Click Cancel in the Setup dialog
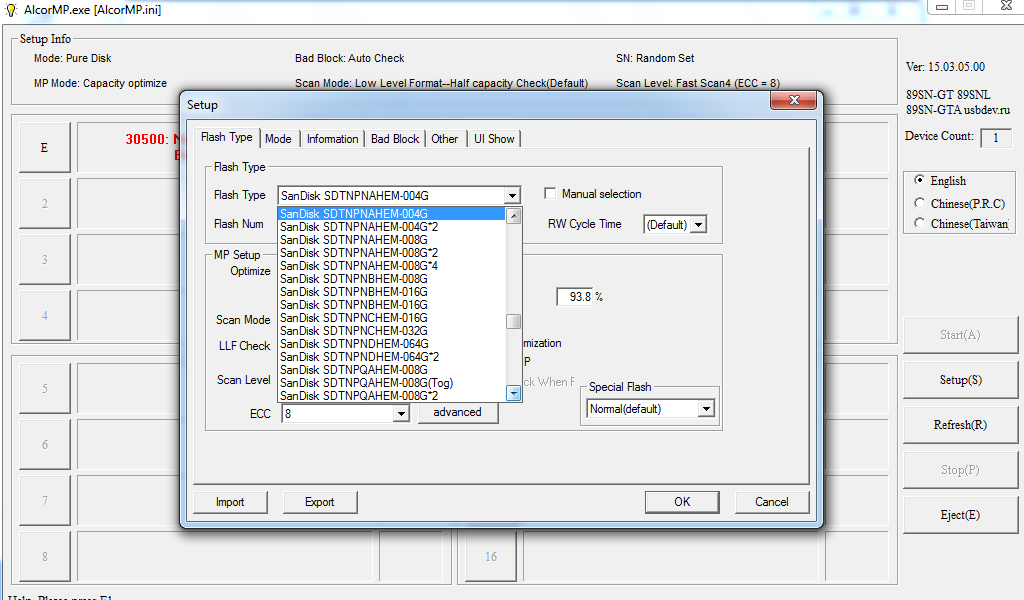This screenshot has height=600, width=1024. [x=772, y=502]
